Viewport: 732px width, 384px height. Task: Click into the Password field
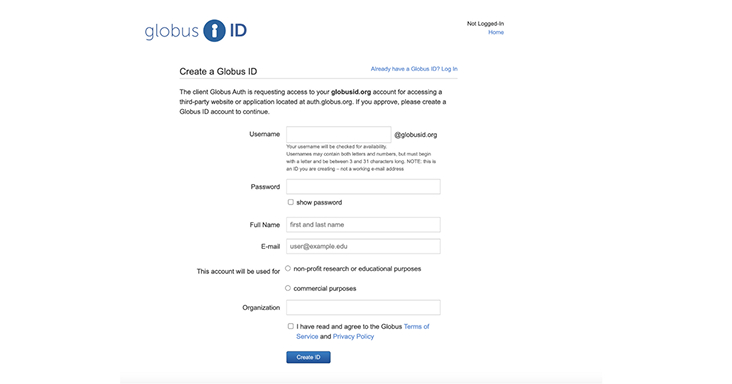click(x=363, y=187)
